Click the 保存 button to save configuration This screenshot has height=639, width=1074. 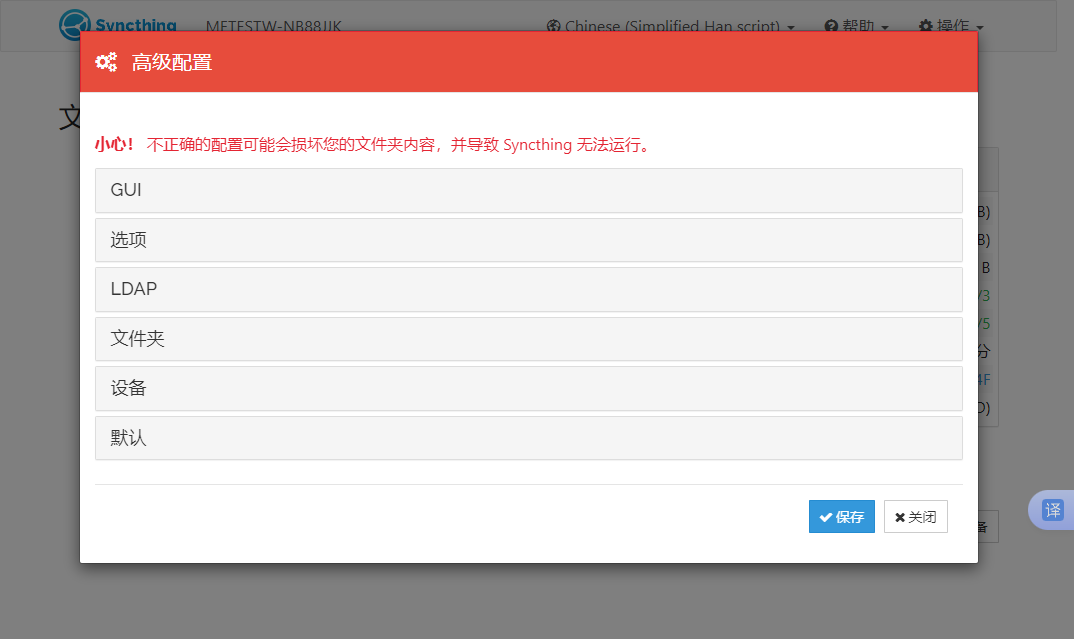[841, 516]
